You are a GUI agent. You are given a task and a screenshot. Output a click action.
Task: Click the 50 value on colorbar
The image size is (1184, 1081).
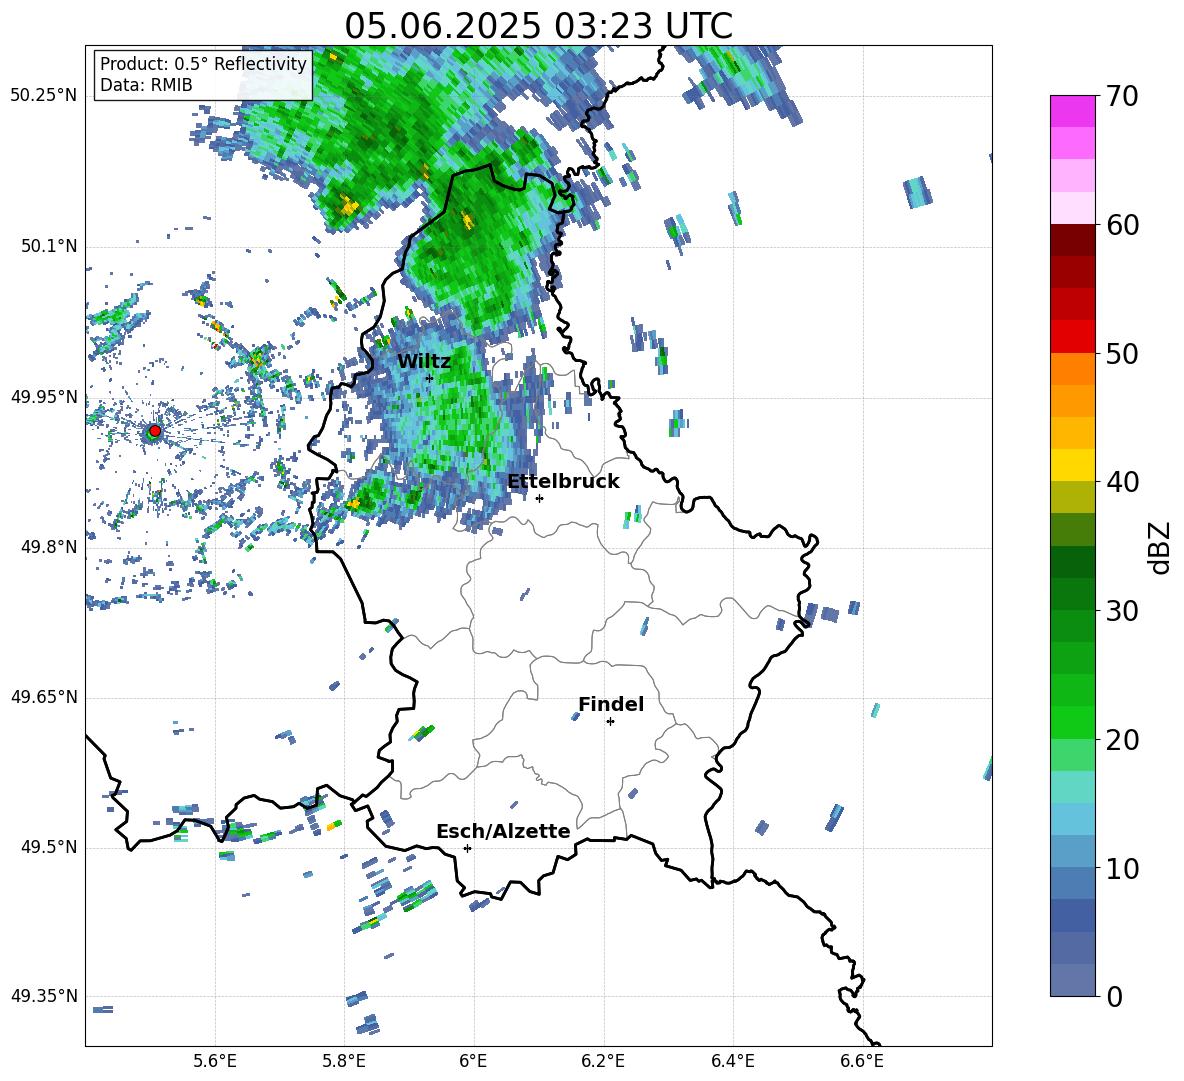pos(1122,353)
